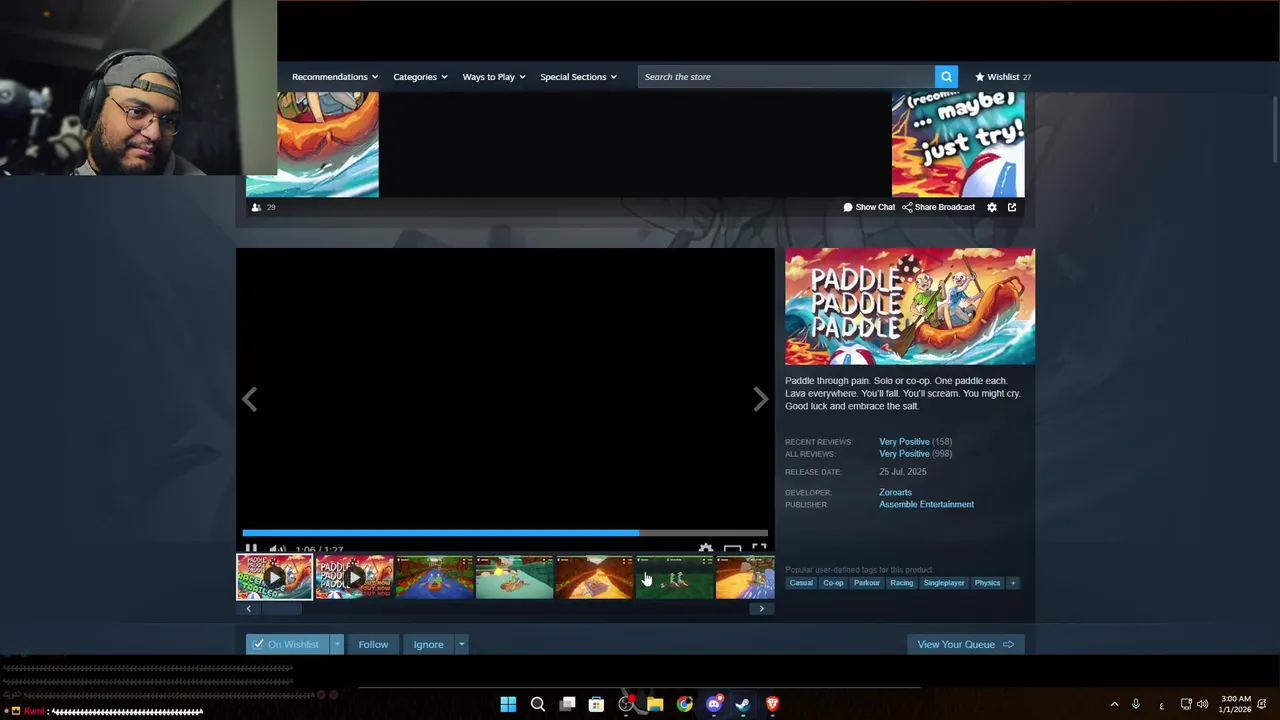This screenshot has height=720, width=1280.
Task: Select the Physics tag
Action: (987, 583)
